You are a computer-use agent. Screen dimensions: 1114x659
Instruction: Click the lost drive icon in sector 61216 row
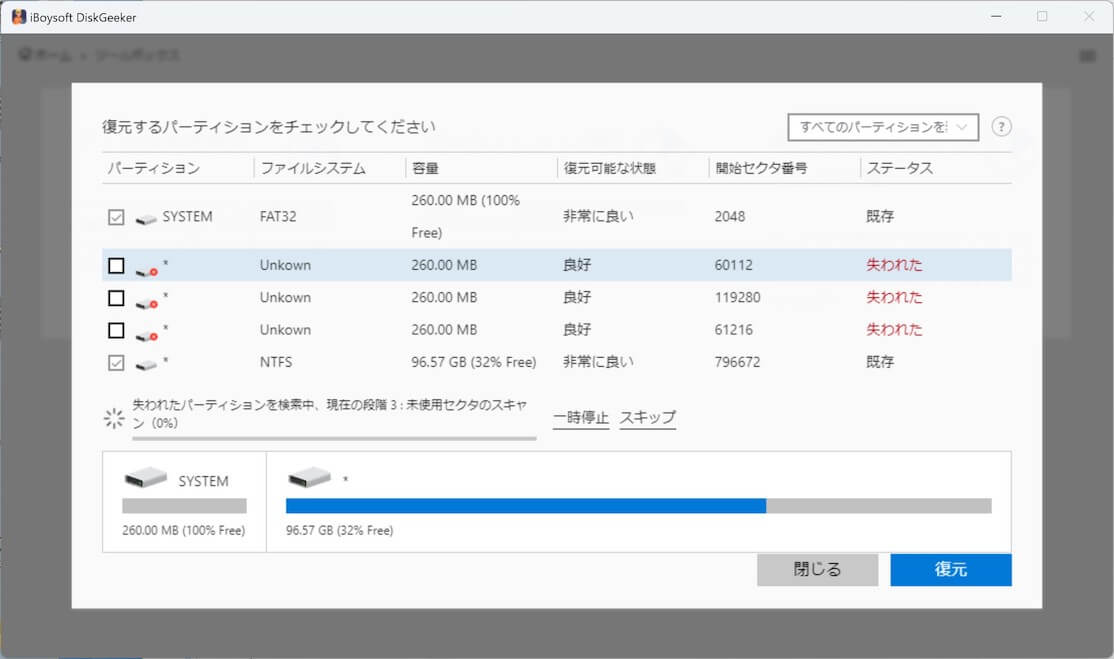click(146, 335)
